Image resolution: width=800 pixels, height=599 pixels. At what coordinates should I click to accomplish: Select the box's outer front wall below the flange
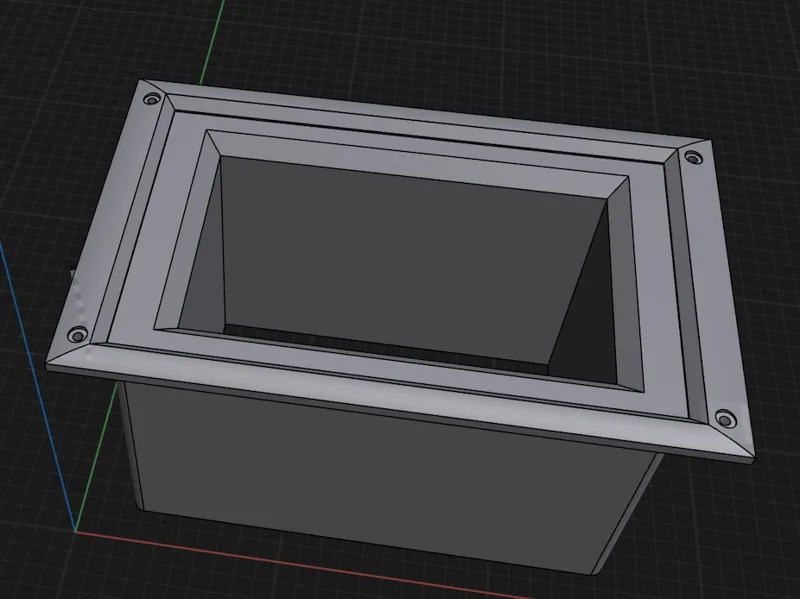(388, 480)
